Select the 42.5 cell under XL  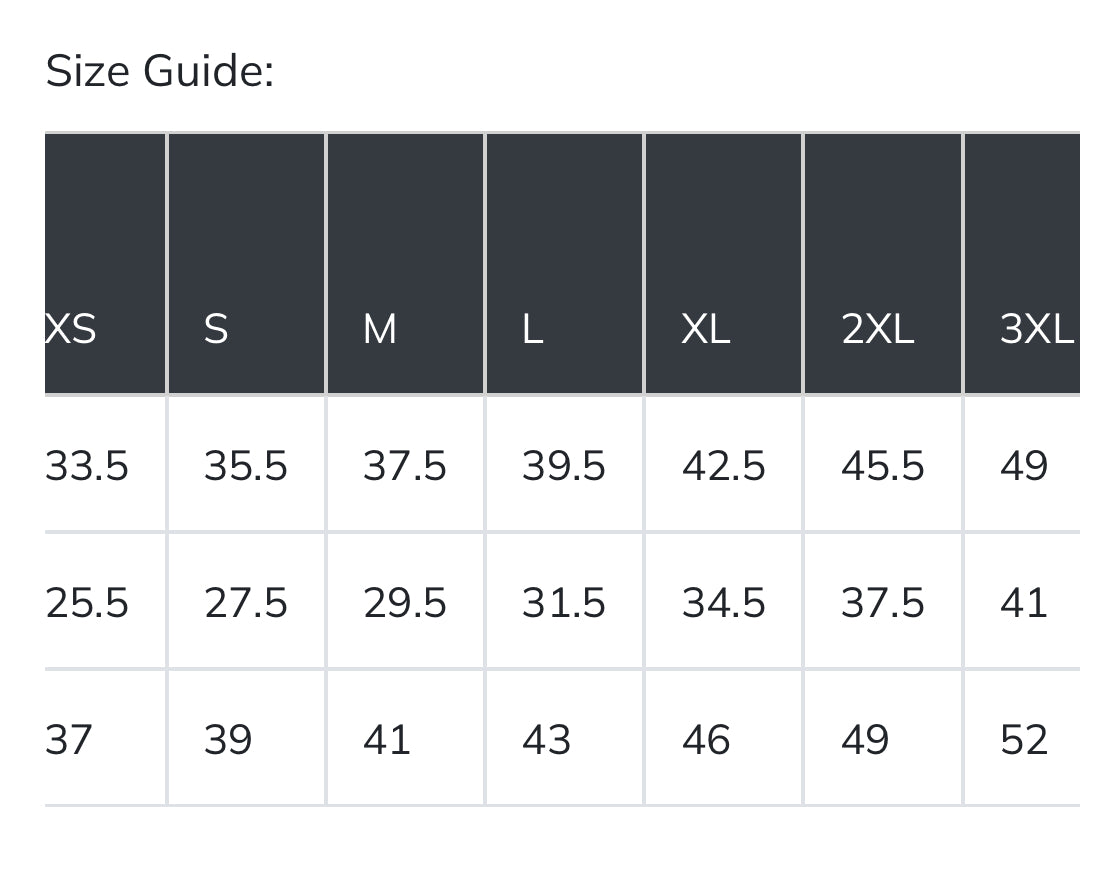pyautogui.click(x=724, y=466)
